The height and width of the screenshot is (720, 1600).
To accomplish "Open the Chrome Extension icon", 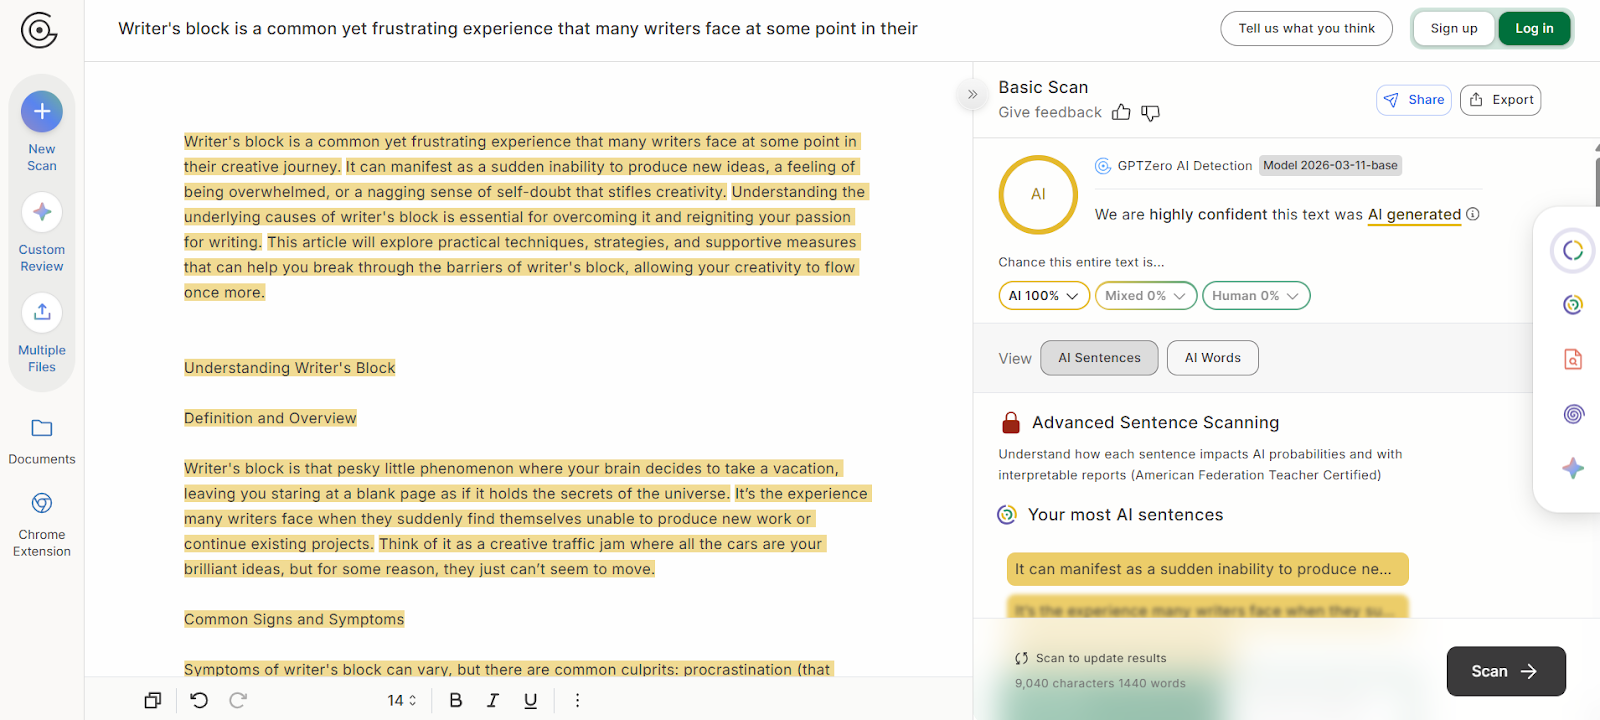I will point(42,503).
